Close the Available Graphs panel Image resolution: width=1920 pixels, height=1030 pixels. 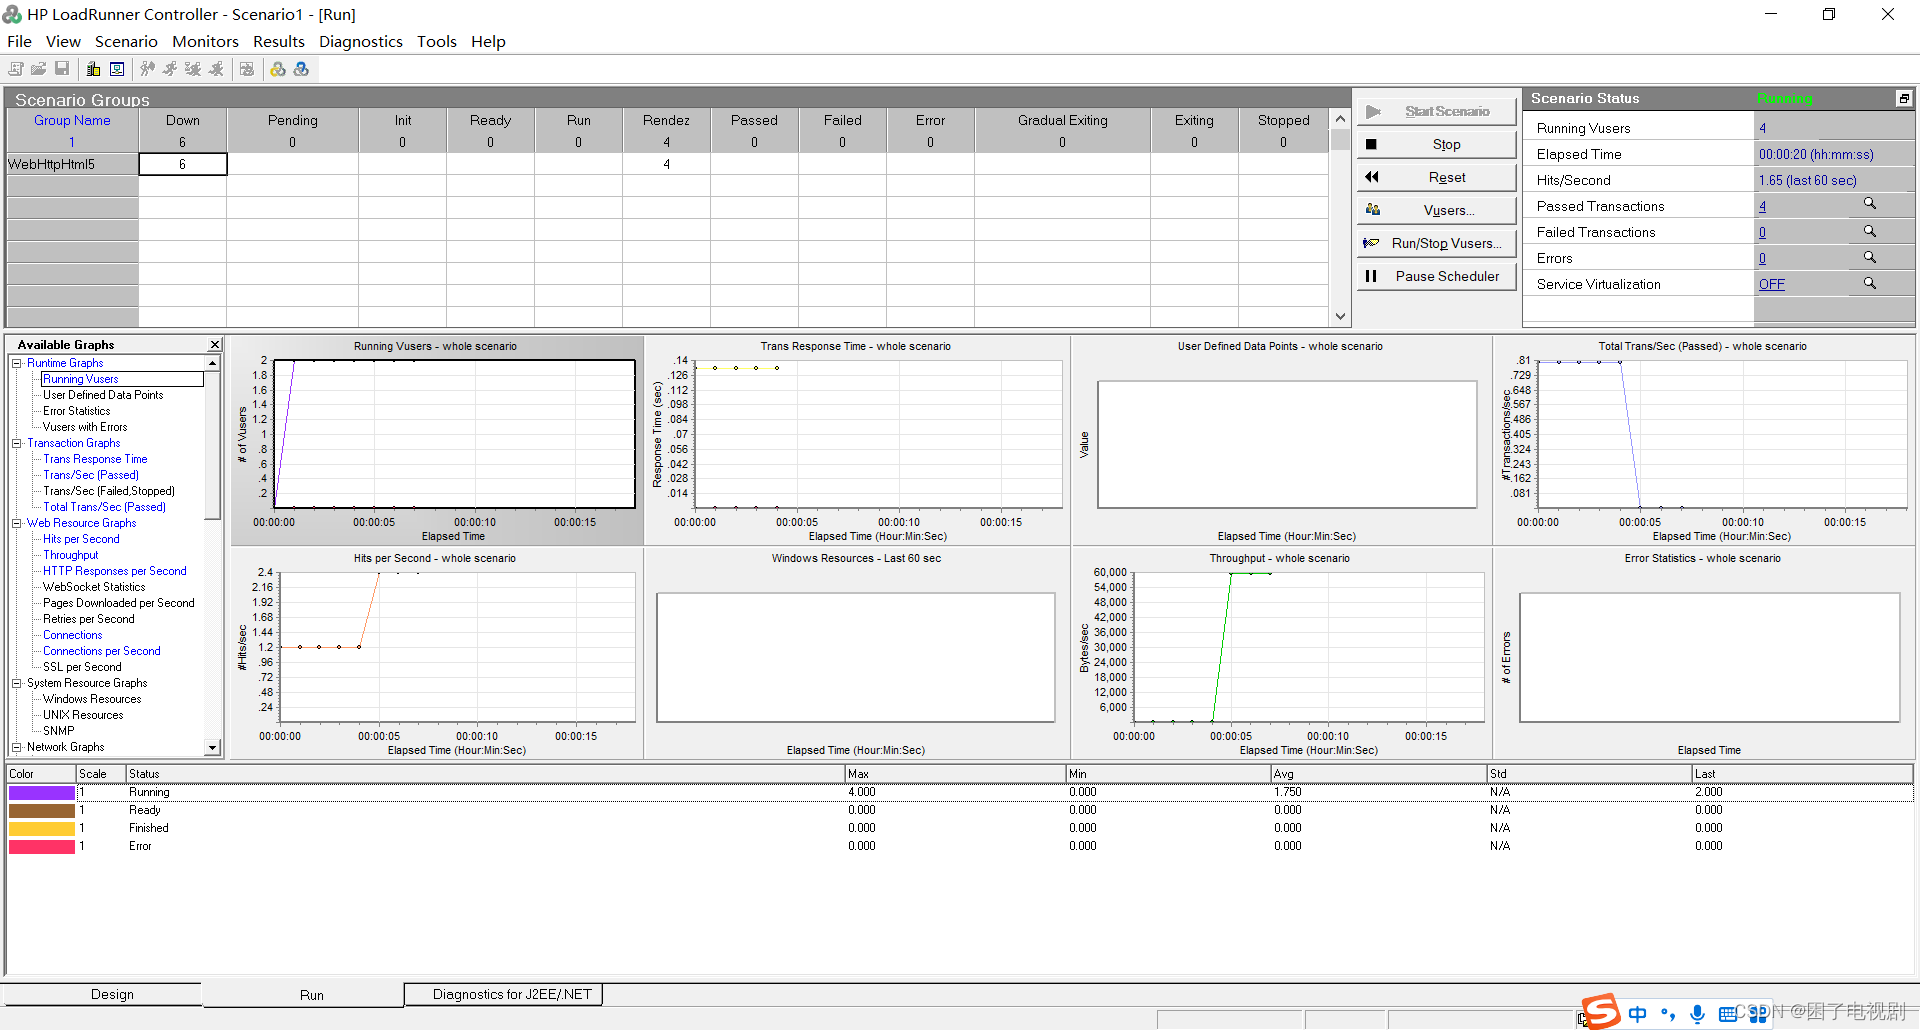214,345
